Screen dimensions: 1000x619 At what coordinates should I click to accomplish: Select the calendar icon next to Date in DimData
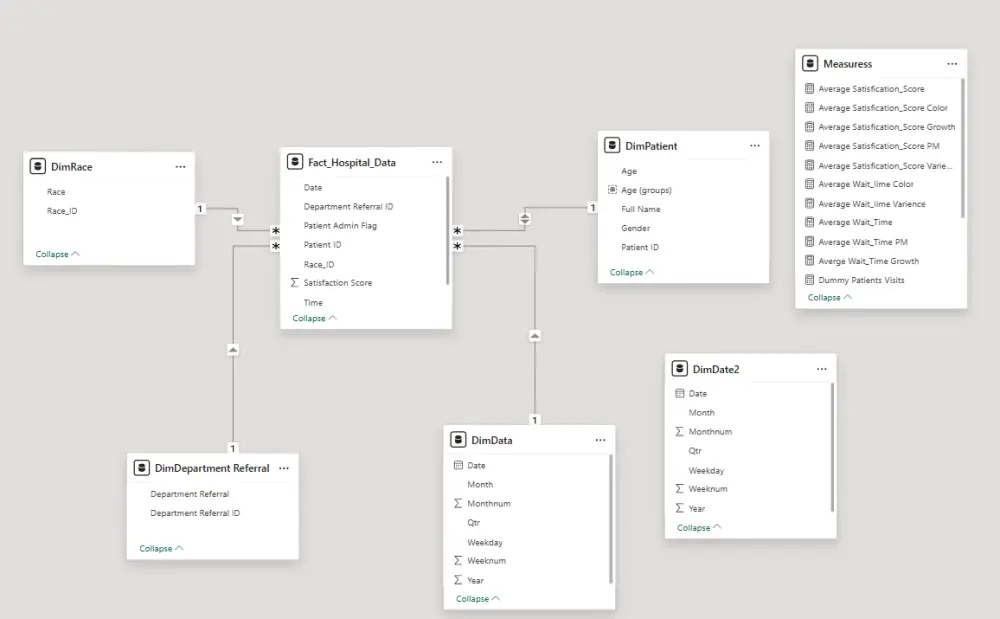(457, 464)
